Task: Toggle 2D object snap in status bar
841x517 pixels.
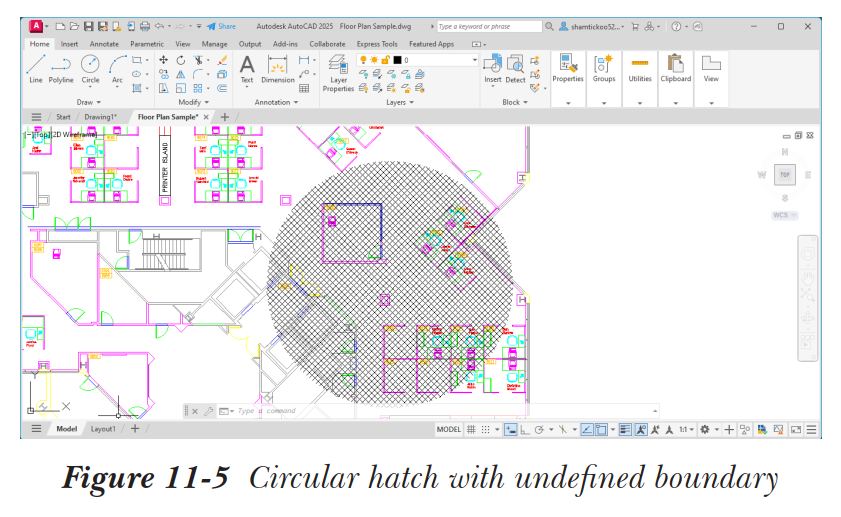Action: [601, 430]
